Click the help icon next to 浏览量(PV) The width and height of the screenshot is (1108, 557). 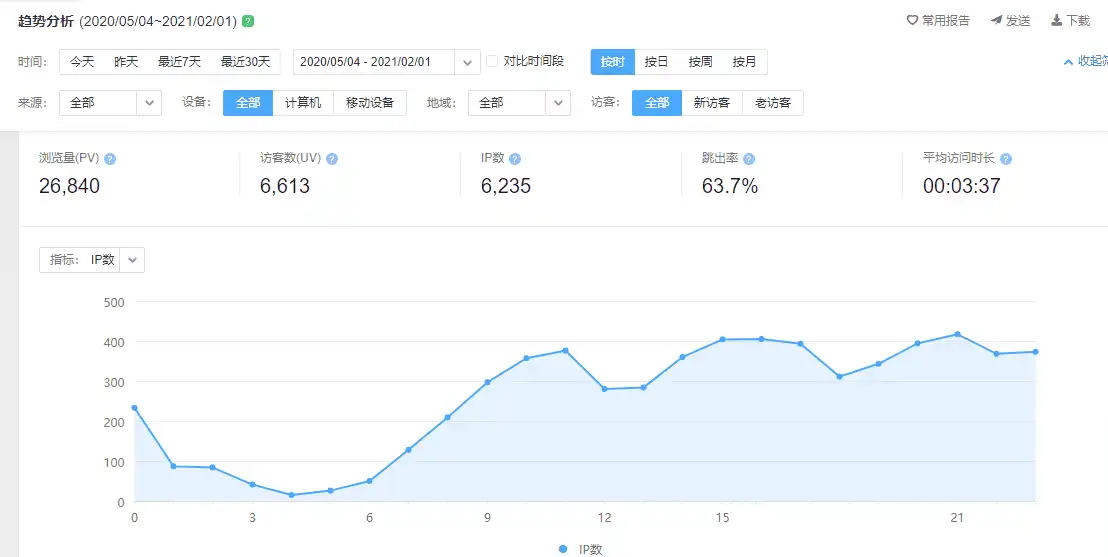click(x=110, y=159)
